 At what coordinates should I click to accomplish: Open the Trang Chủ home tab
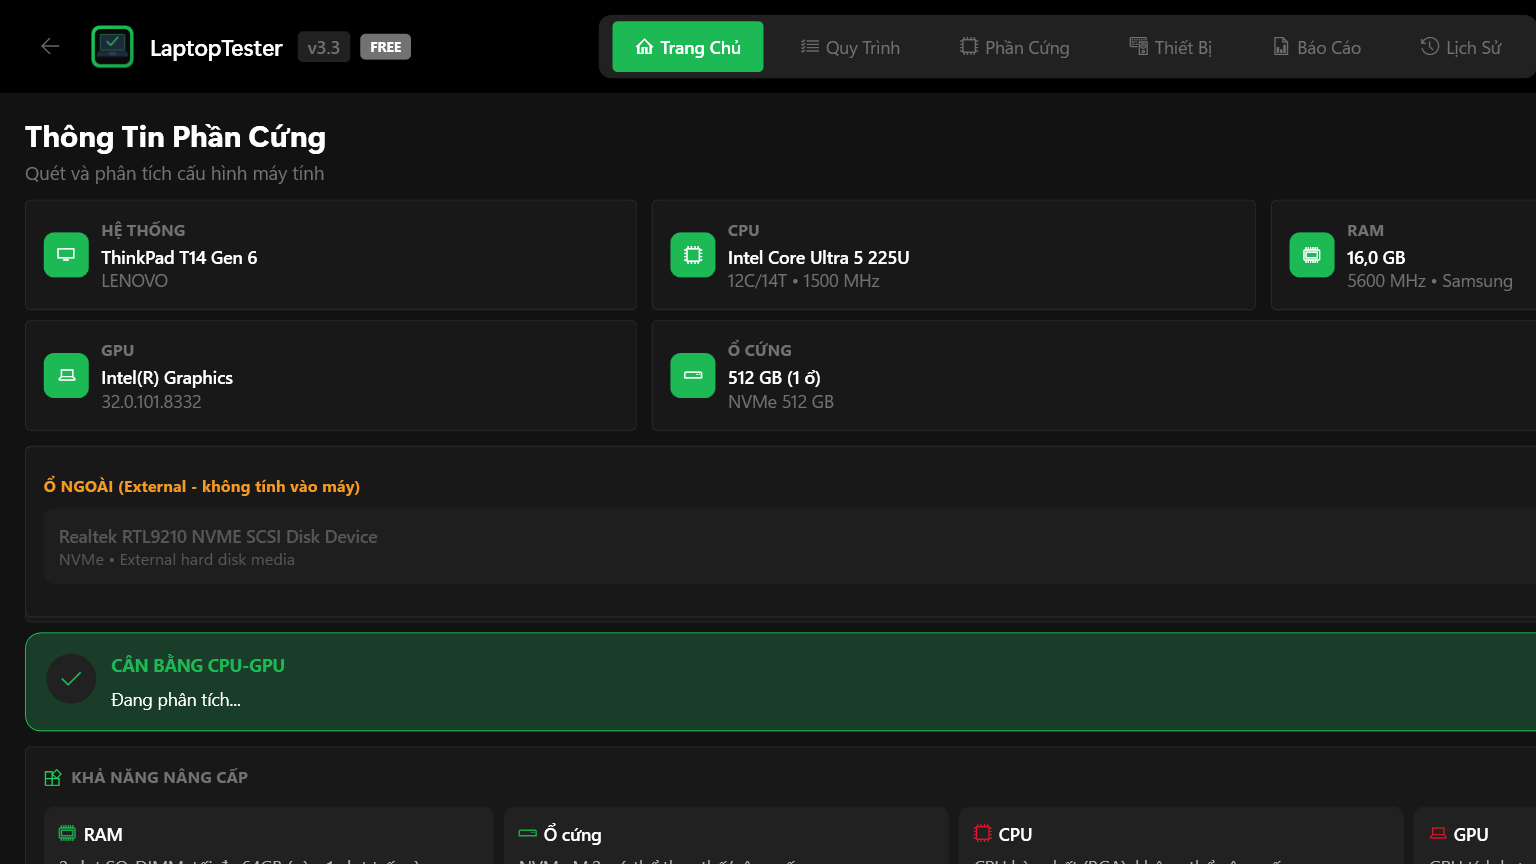click(x=688, y=47)
